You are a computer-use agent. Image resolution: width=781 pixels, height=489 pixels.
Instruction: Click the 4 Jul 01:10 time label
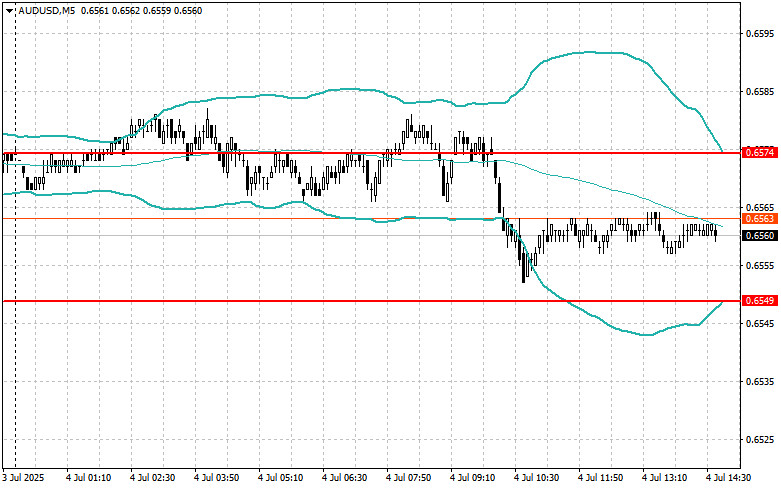[x=88, y=478]
